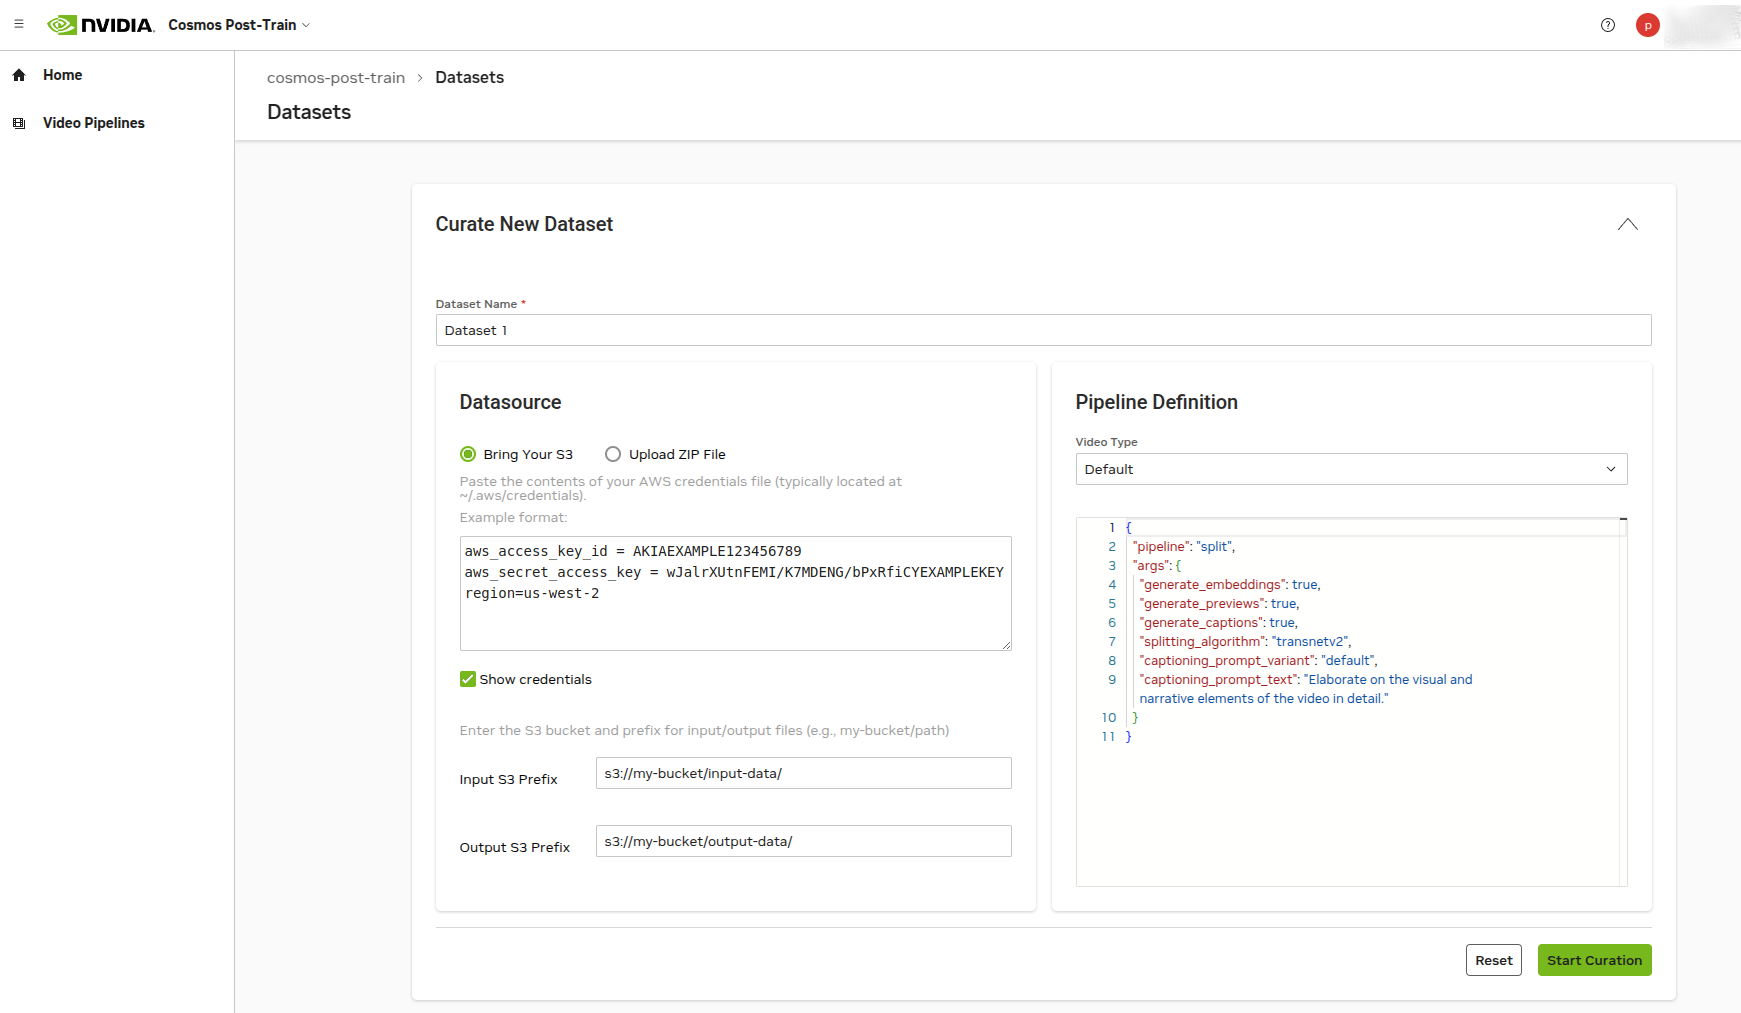This screenshot has width=1741, height=1013.
Task: Click the Home house icon
Action: [19, 75]
